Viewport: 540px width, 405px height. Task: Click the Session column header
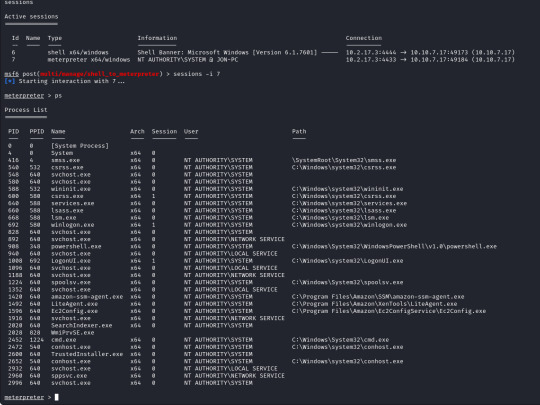click(164, 131)
